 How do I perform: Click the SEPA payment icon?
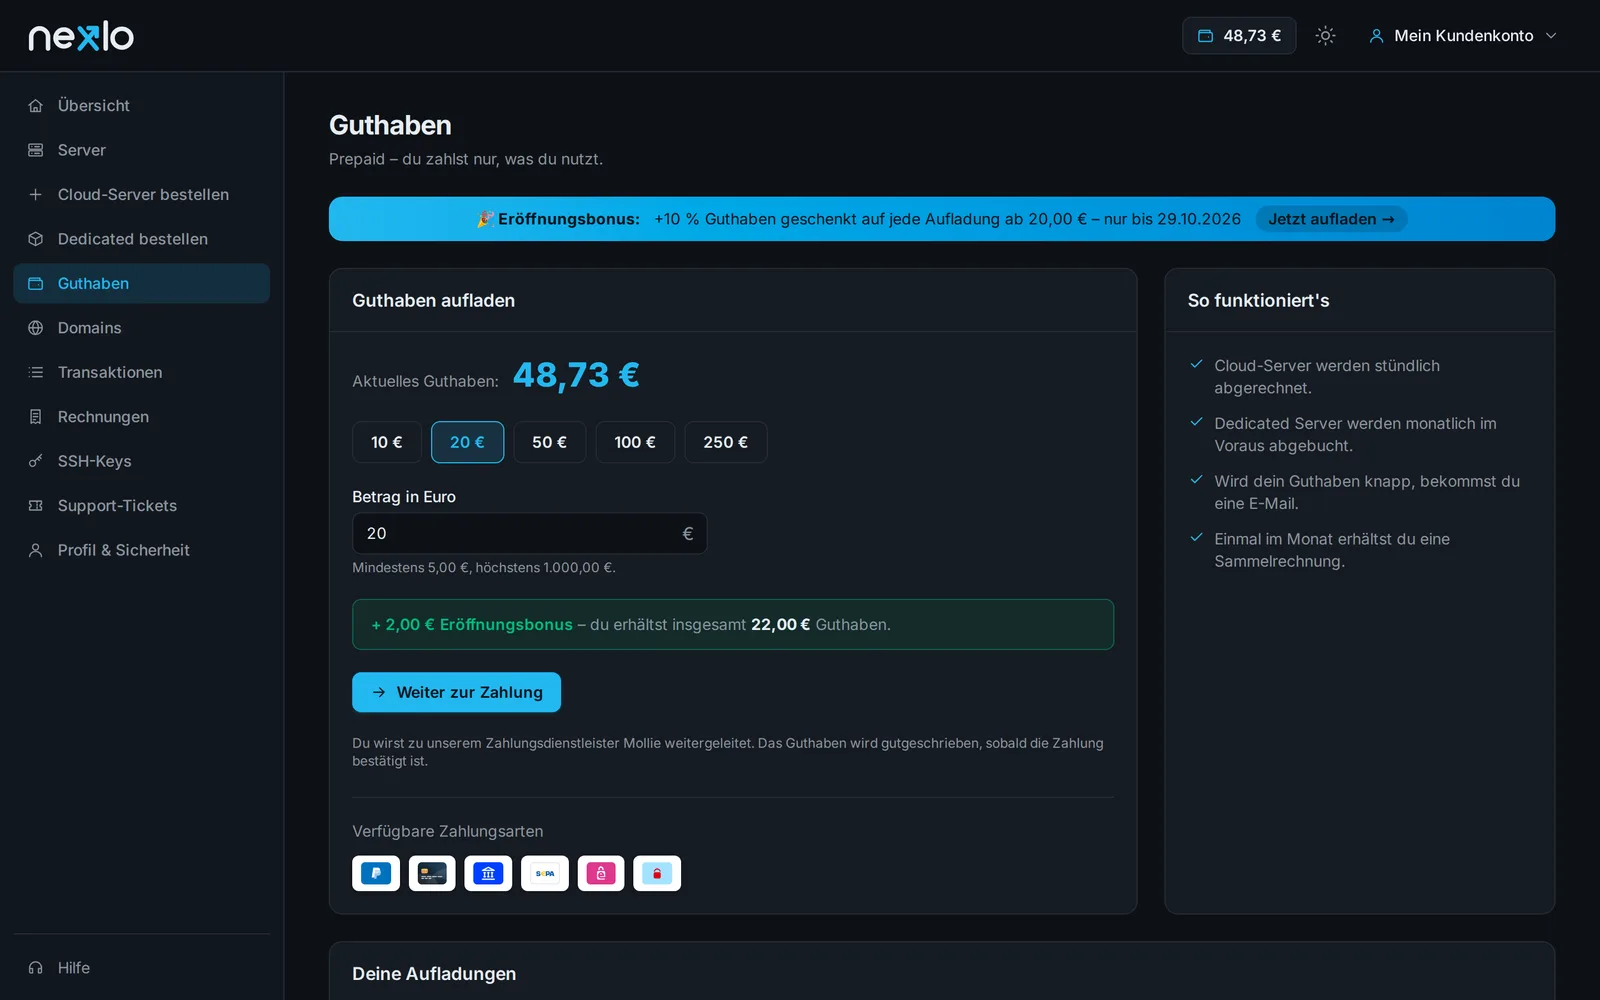pyautogui.click(x=545, y=873)
